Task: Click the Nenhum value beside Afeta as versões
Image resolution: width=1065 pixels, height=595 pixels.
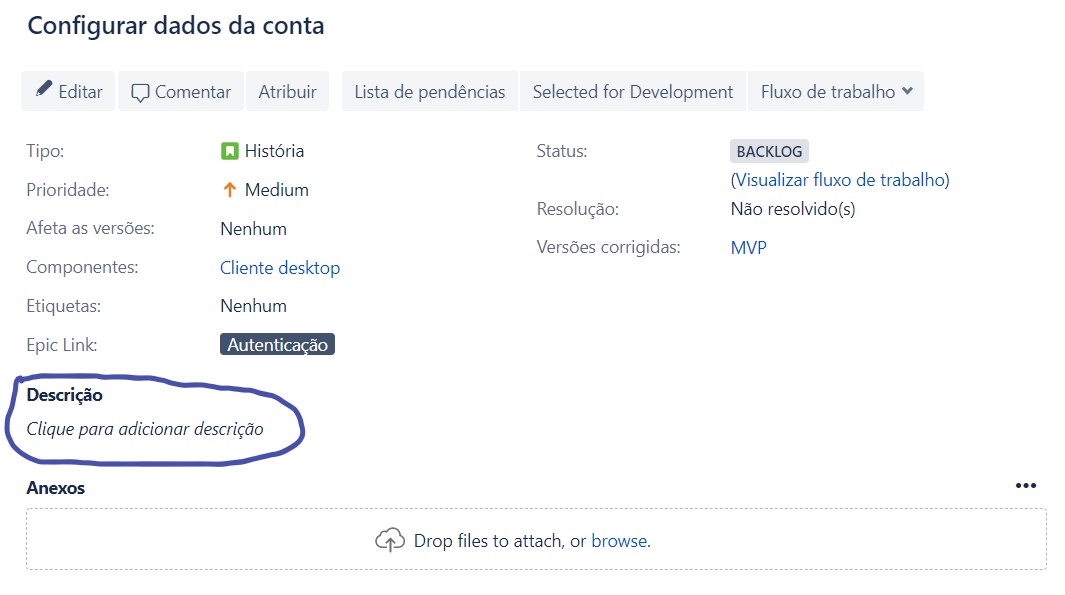Action: tap(253, 229)
